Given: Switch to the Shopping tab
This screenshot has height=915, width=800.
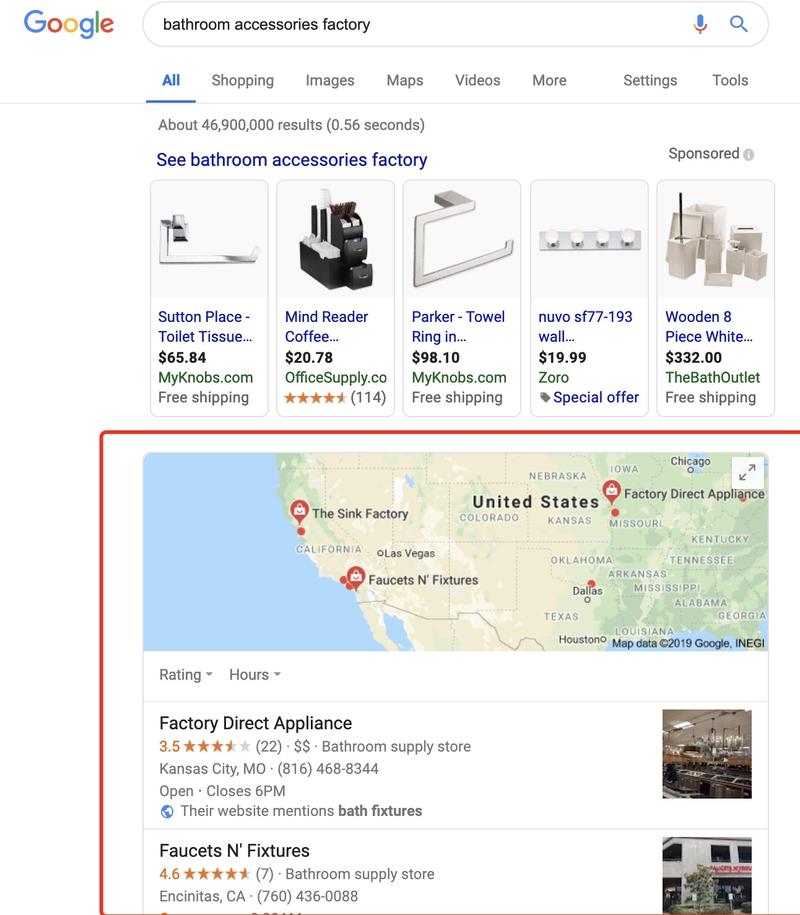Looking at the screenshot, I should [x=242, y=80].
